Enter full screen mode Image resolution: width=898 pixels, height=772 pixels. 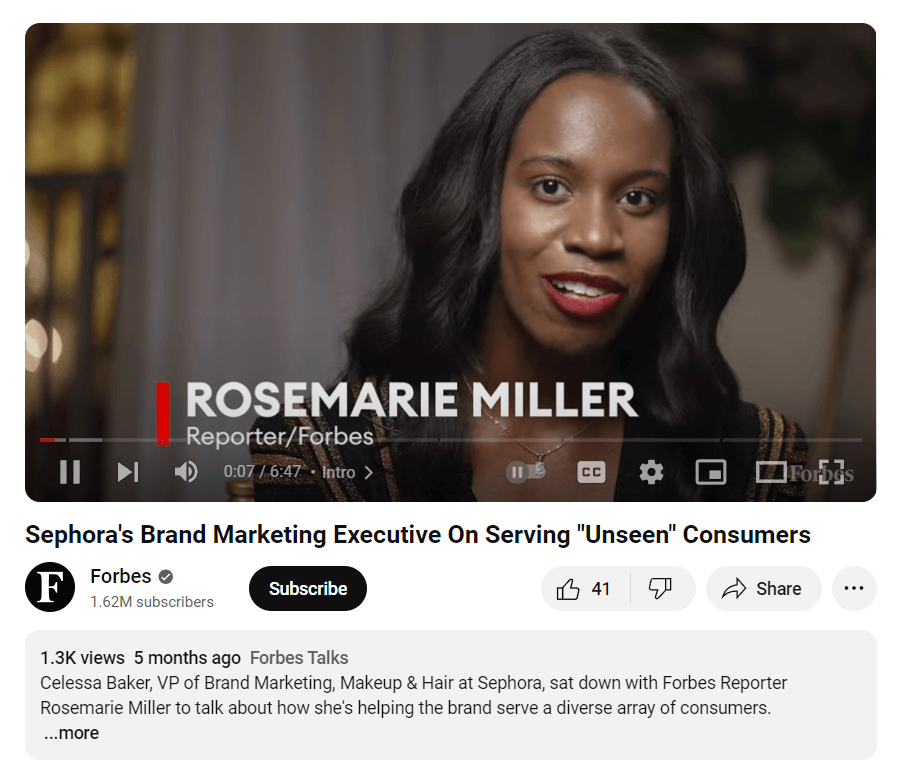pyautogui.click(x=831, y=472)
